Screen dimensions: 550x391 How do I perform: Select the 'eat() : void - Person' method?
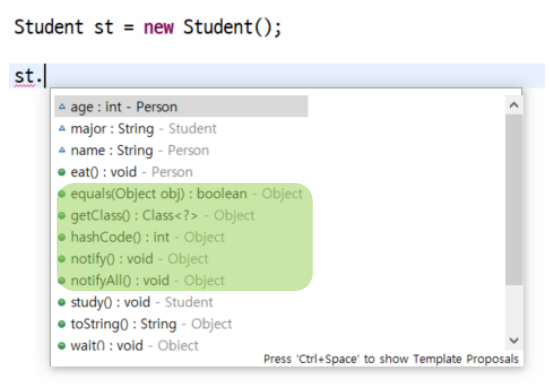pyautogui.click(x=126, y=172)
